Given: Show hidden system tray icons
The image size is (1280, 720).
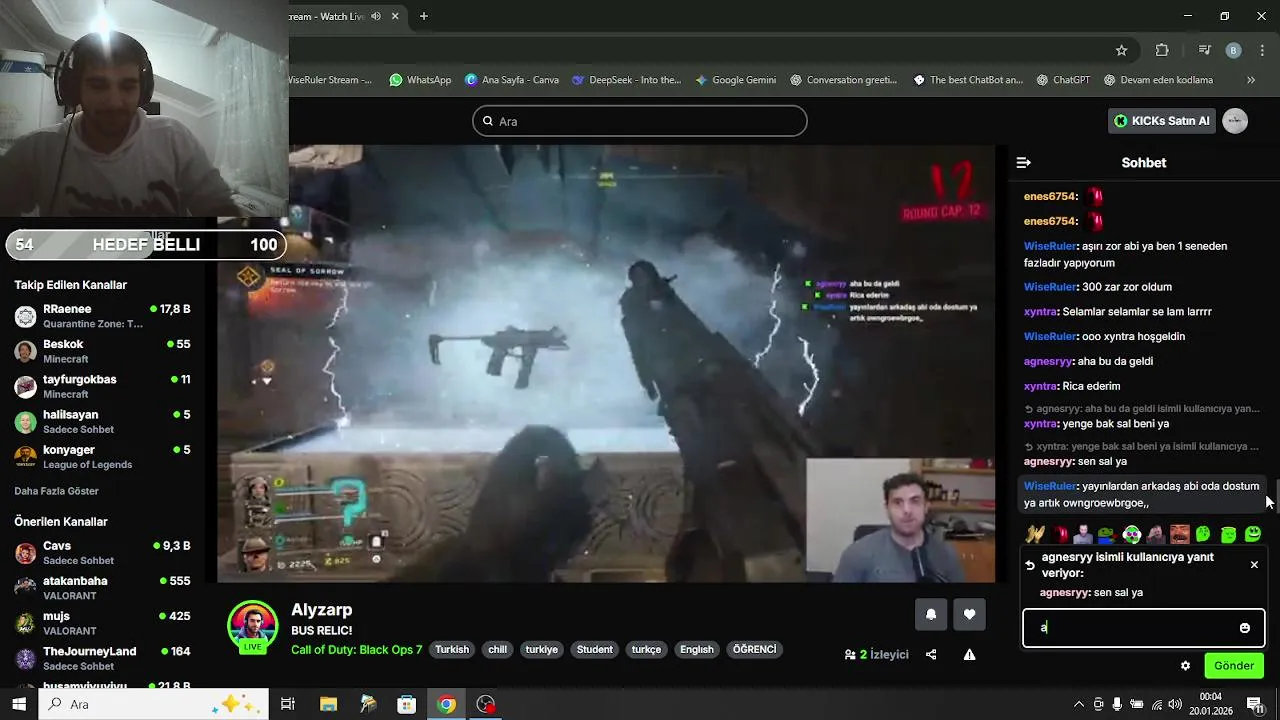Looking at the screenshot, I should (1078, 704).
